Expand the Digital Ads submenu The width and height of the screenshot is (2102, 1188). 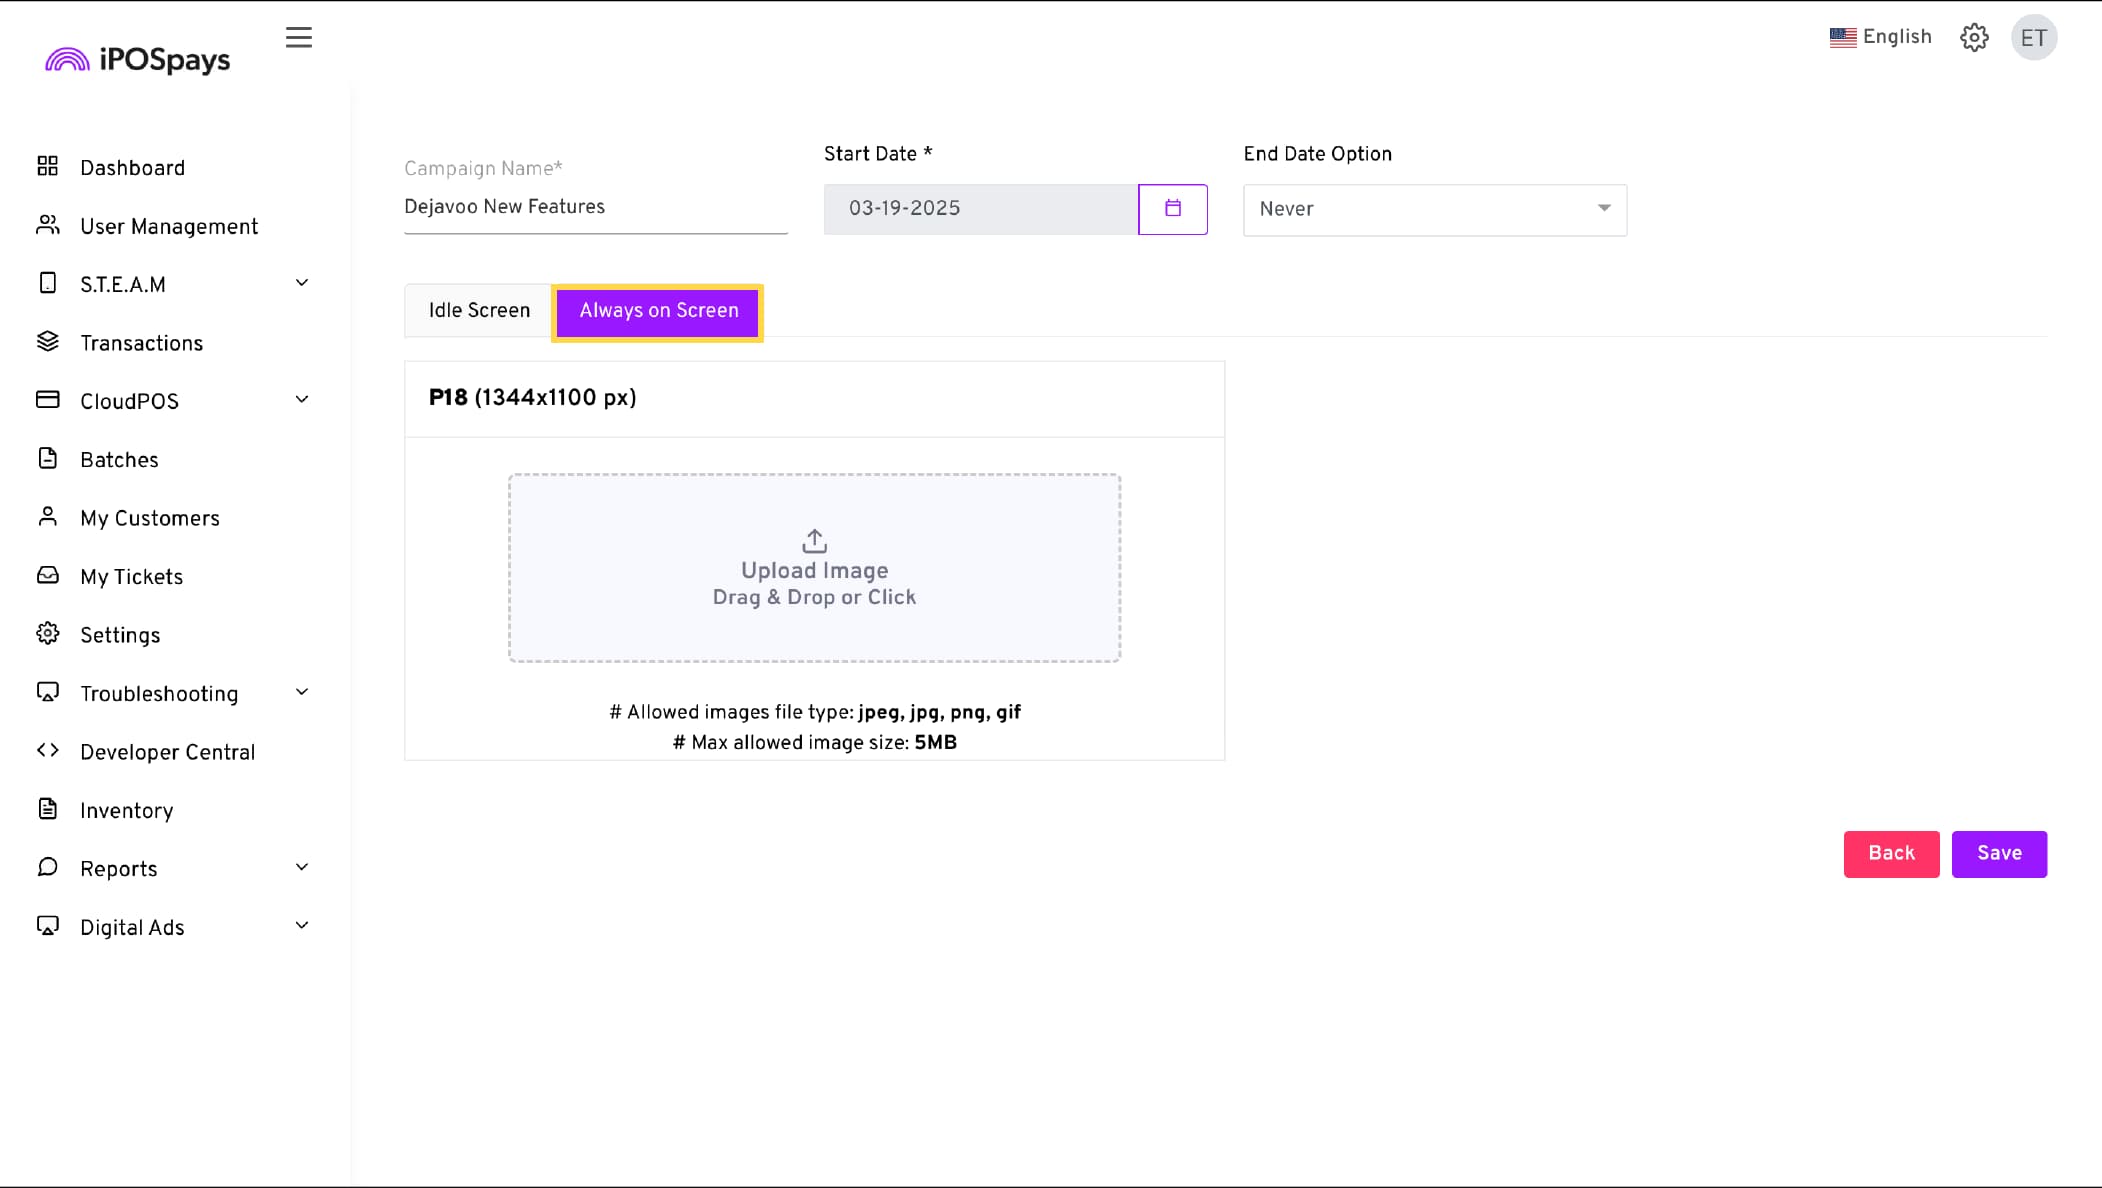302,926
